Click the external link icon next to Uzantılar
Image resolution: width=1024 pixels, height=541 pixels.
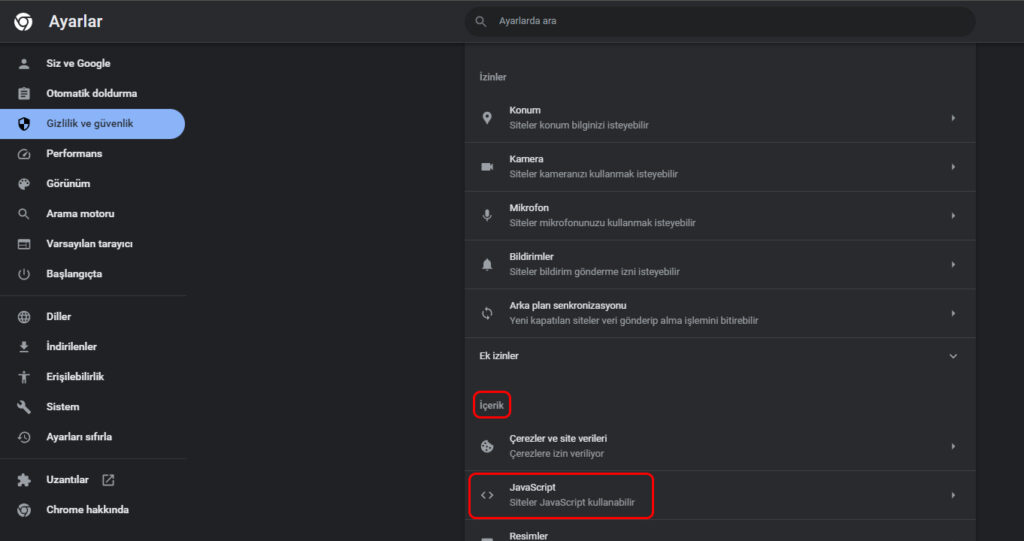click(x=108, y=480)
